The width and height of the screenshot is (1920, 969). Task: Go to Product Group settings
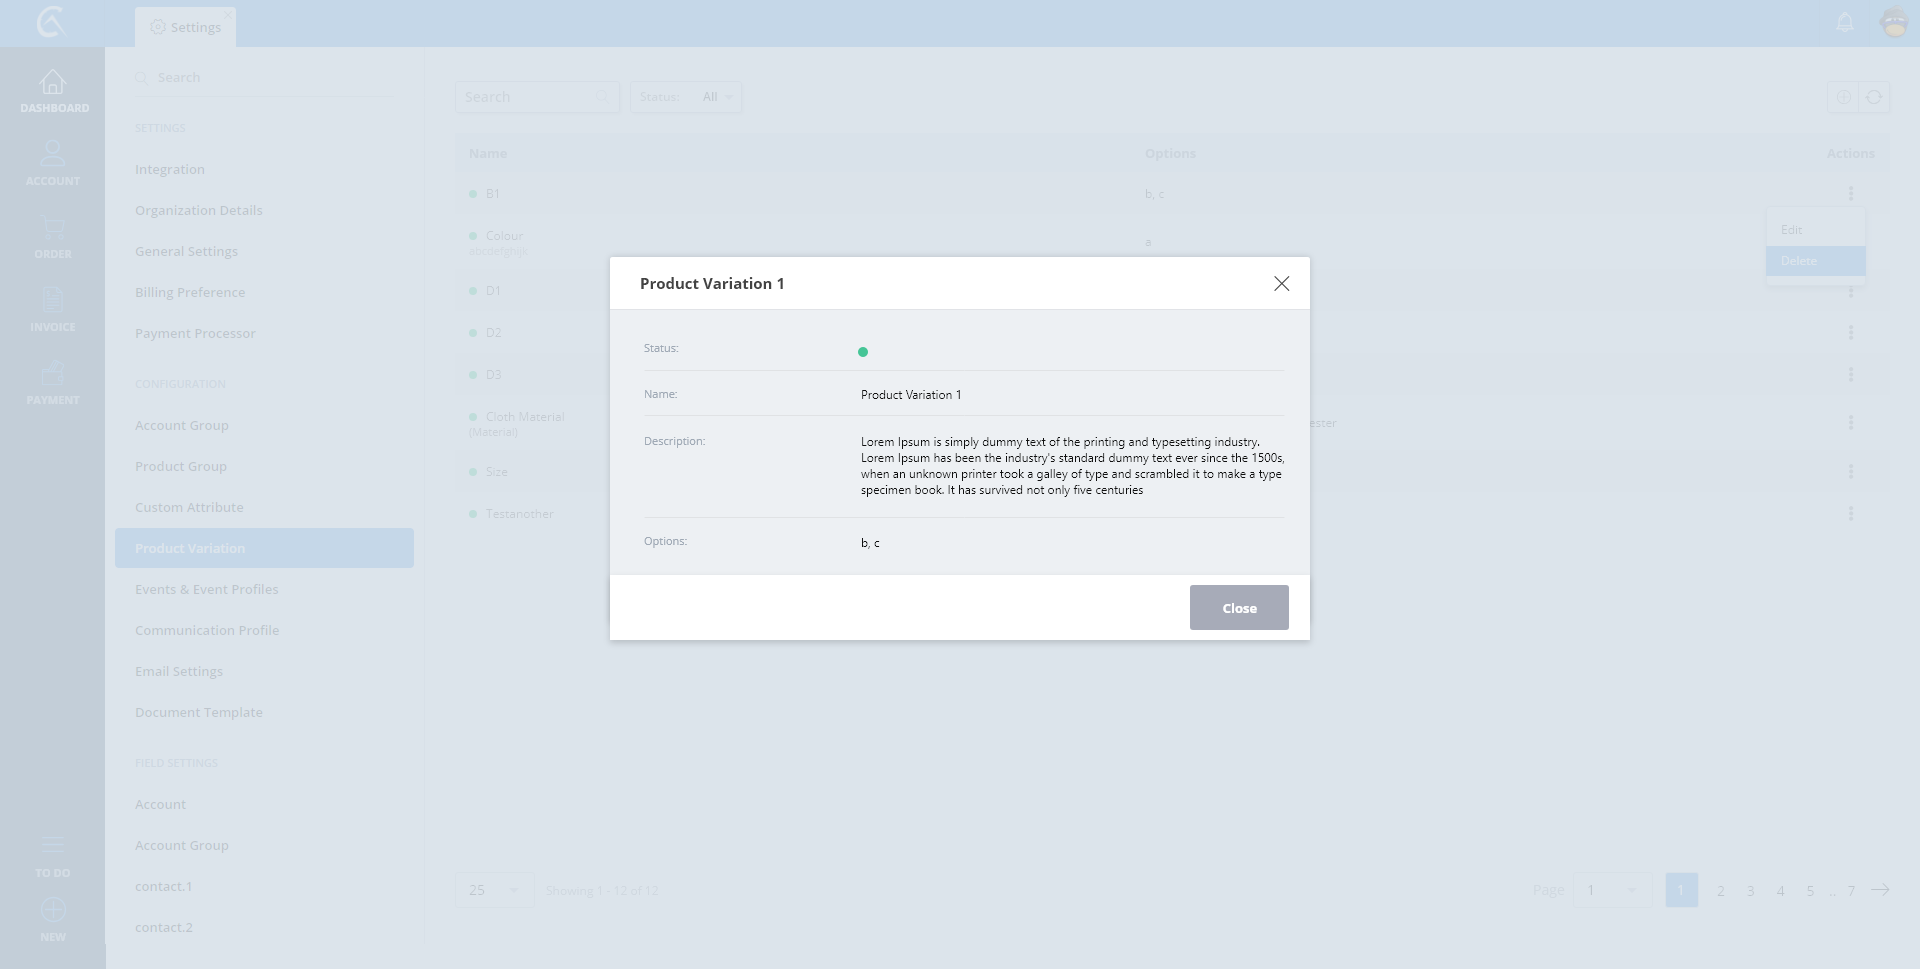(181, 466)
